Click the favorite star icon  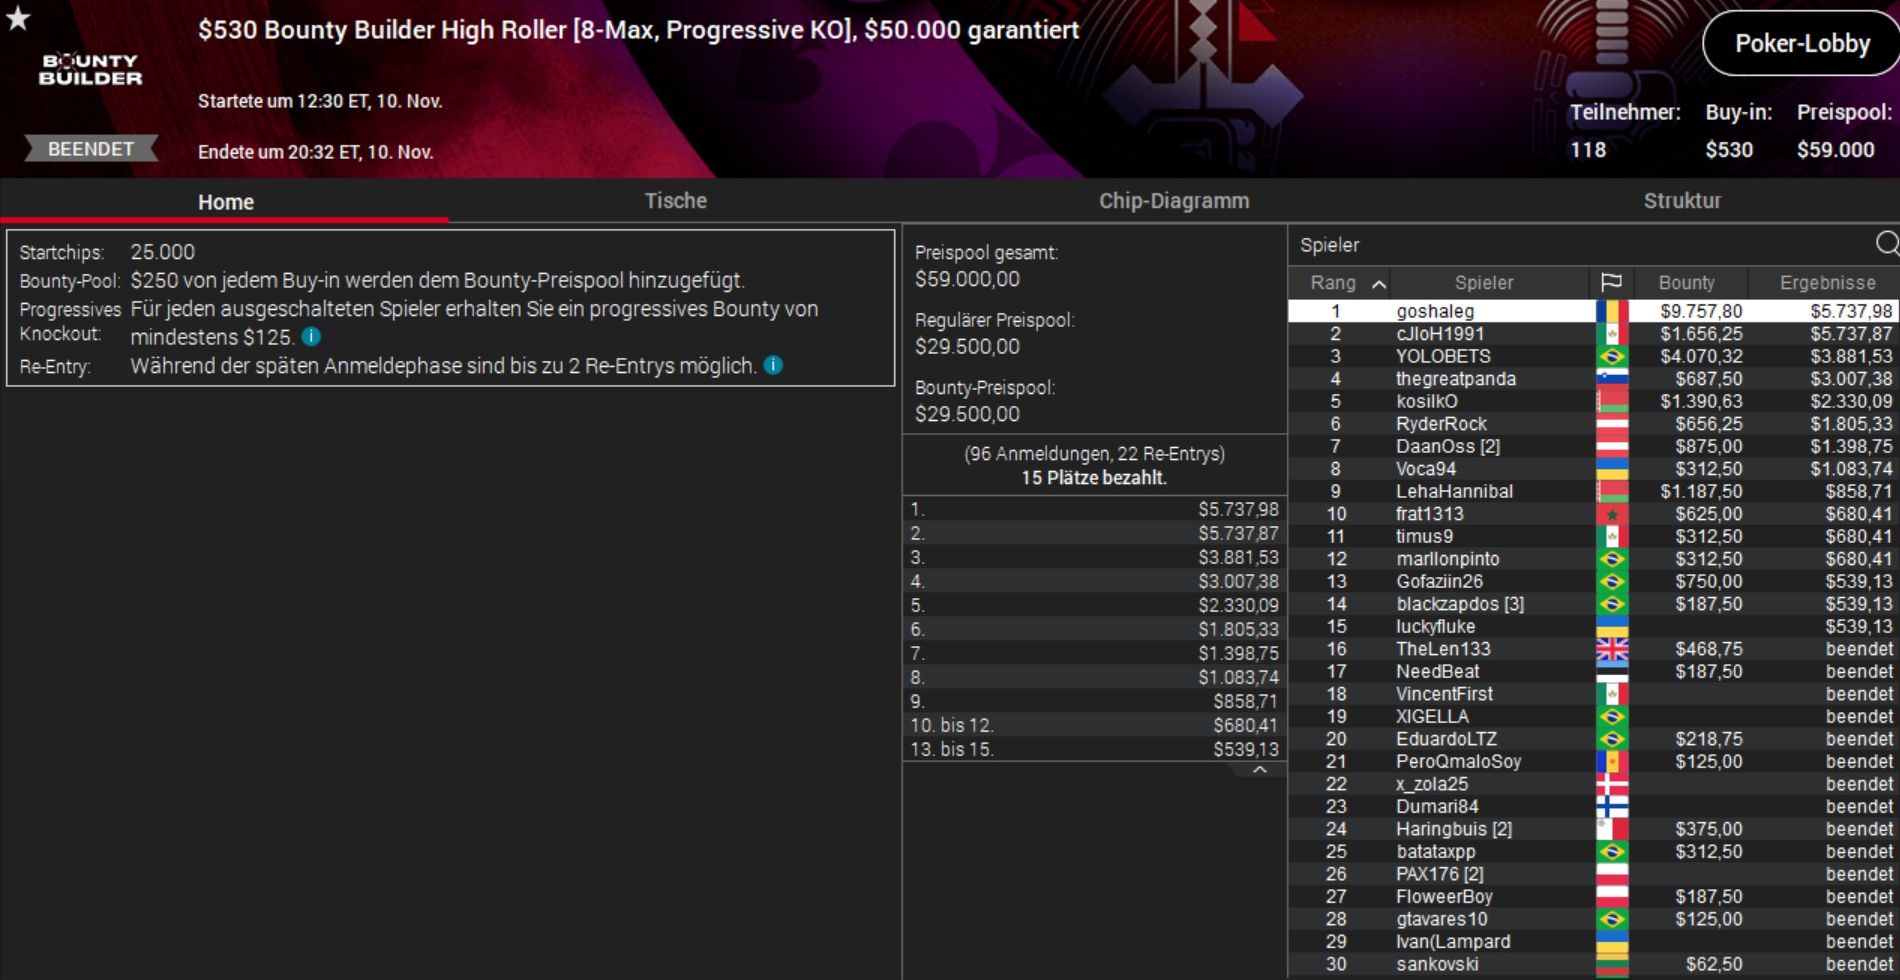coord(18,18)
